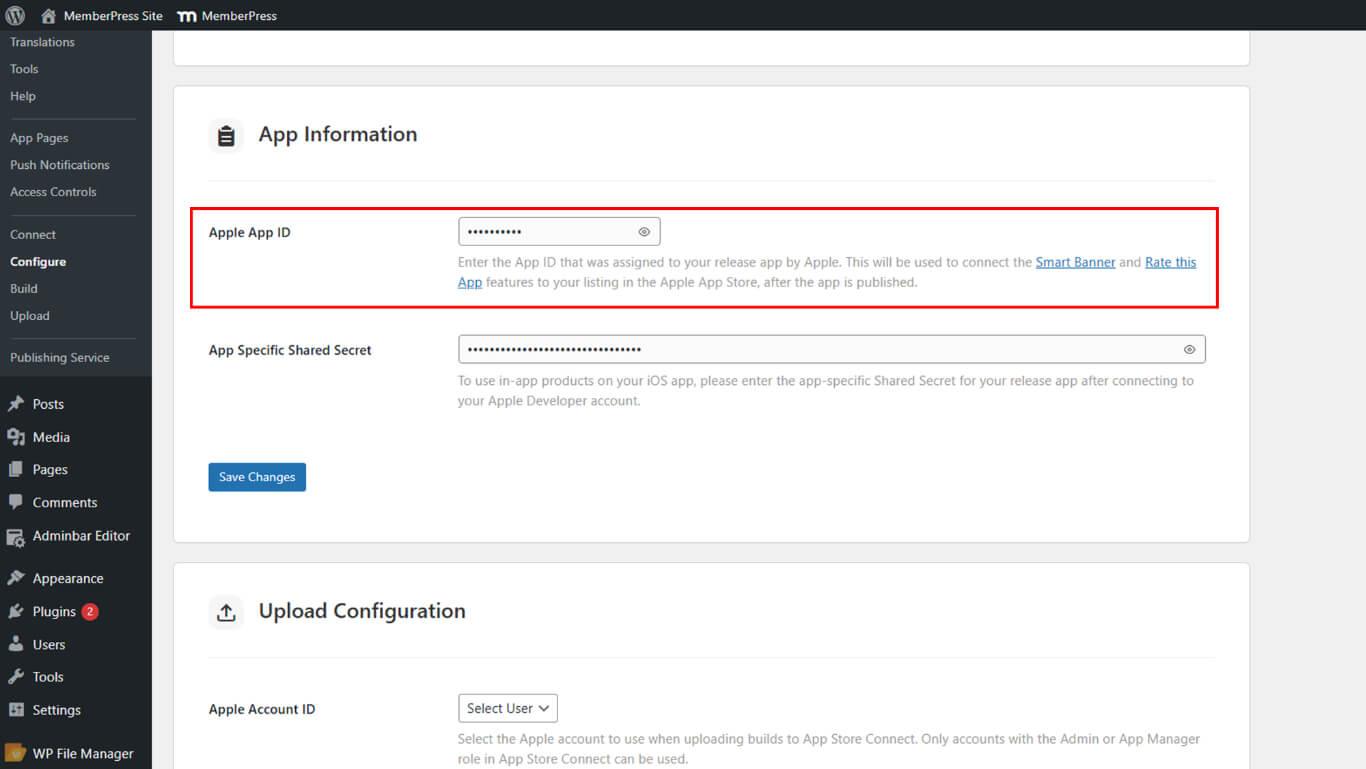Show the App Specific Shared Secret

point(1189,350)
